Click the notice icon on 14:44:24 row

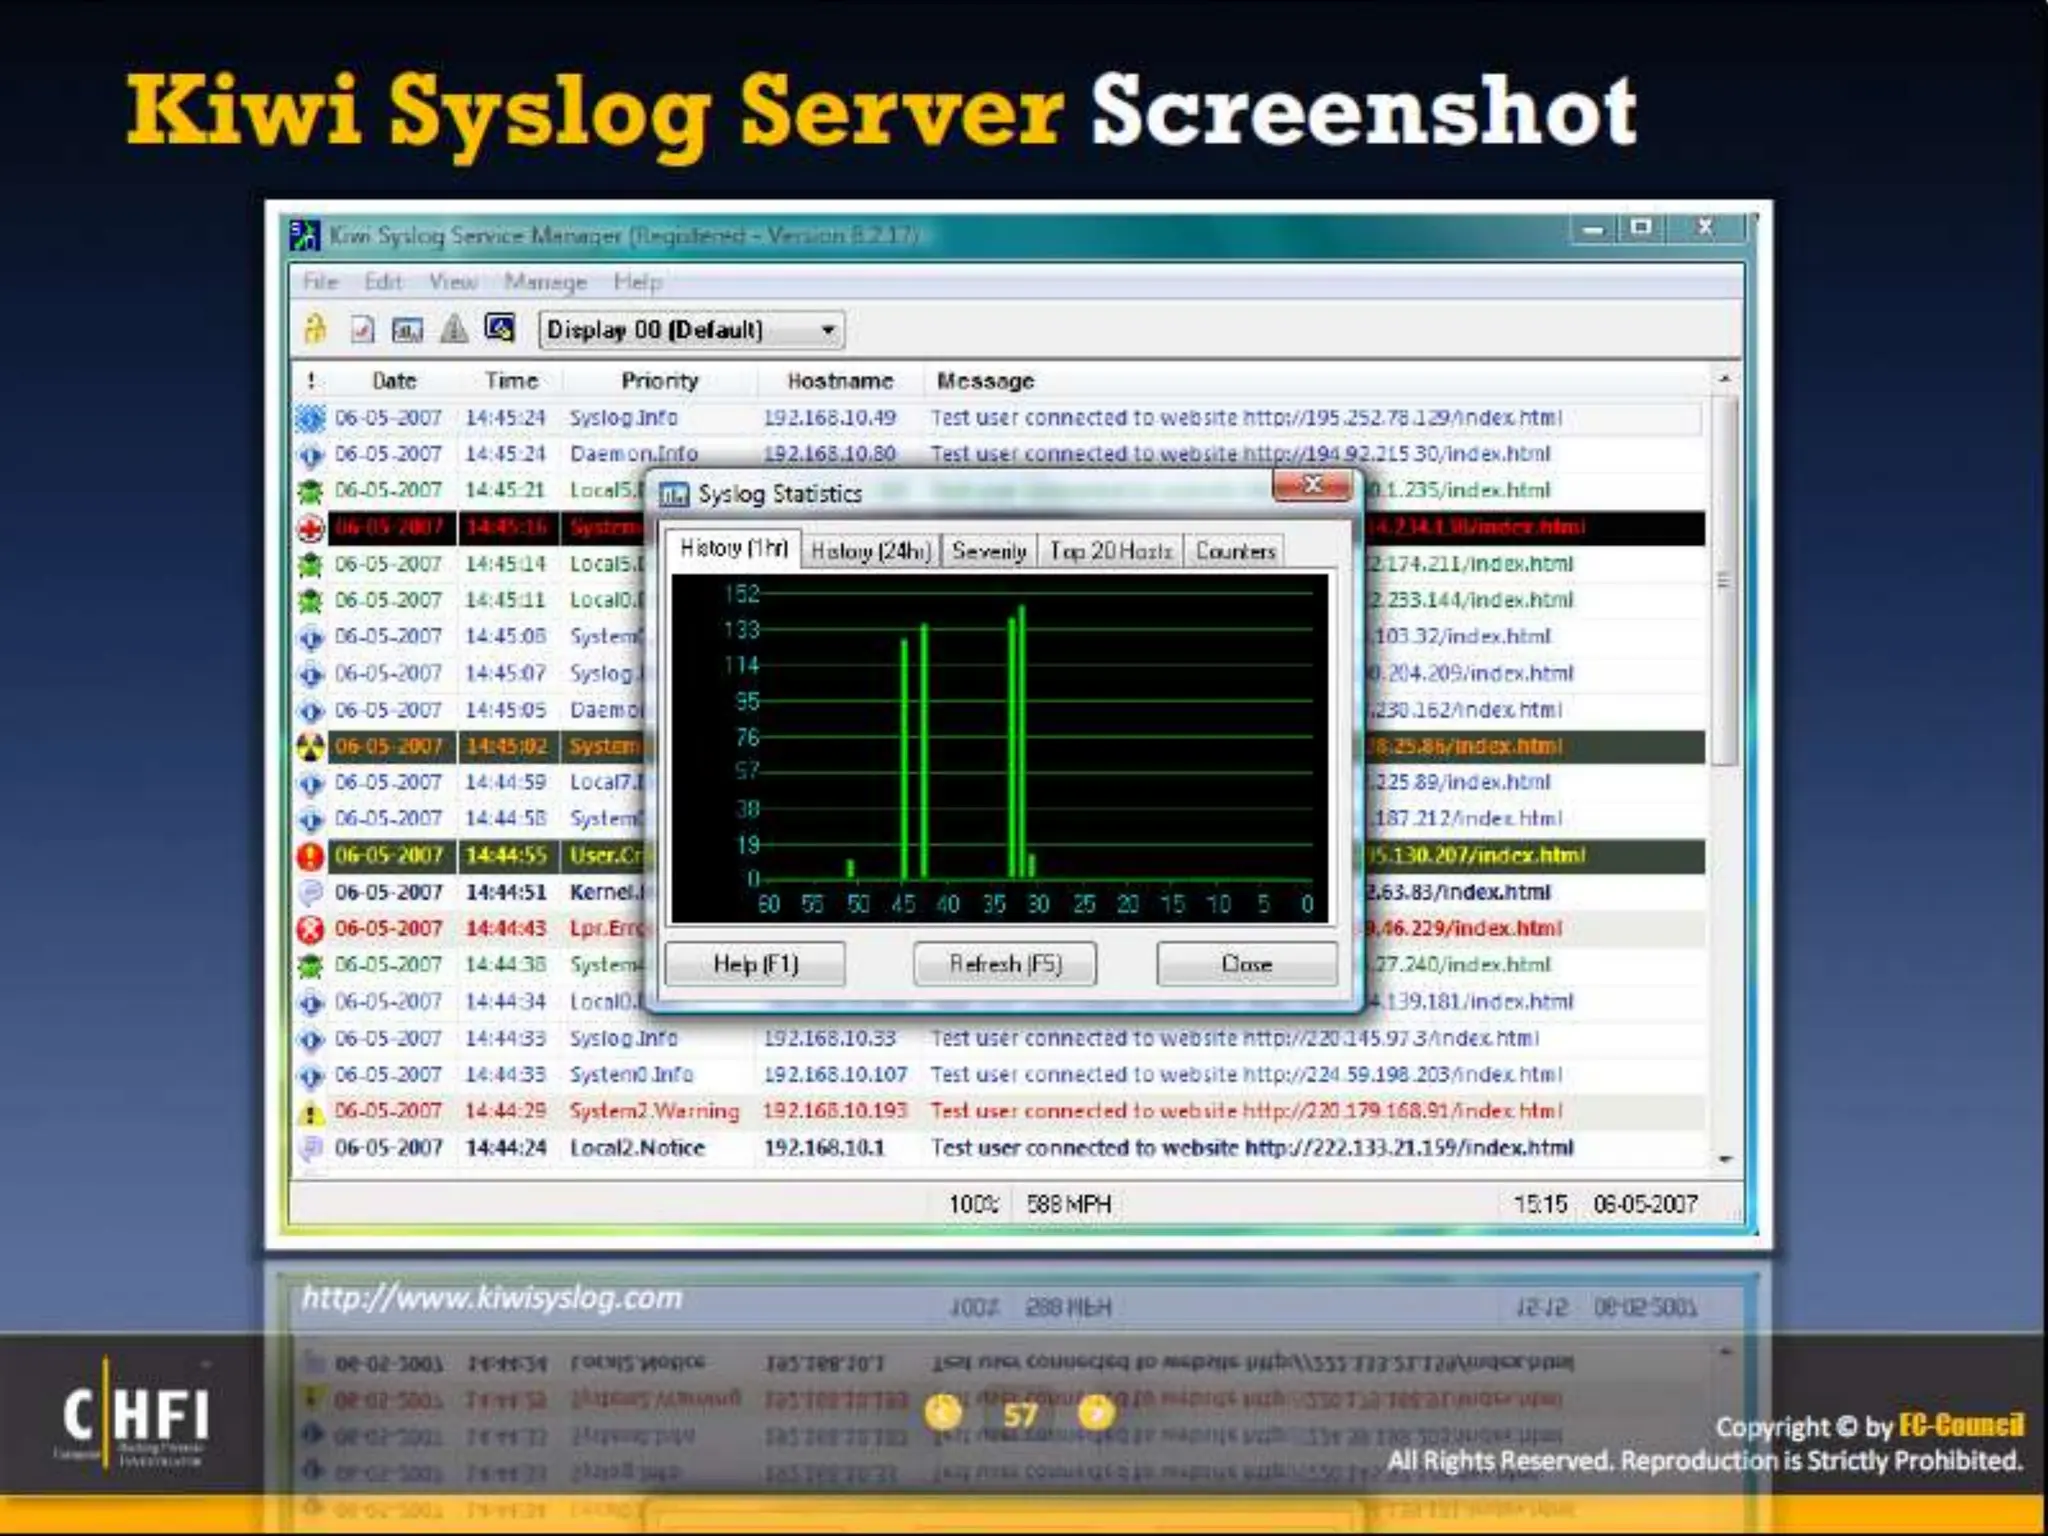point(311,1148)
